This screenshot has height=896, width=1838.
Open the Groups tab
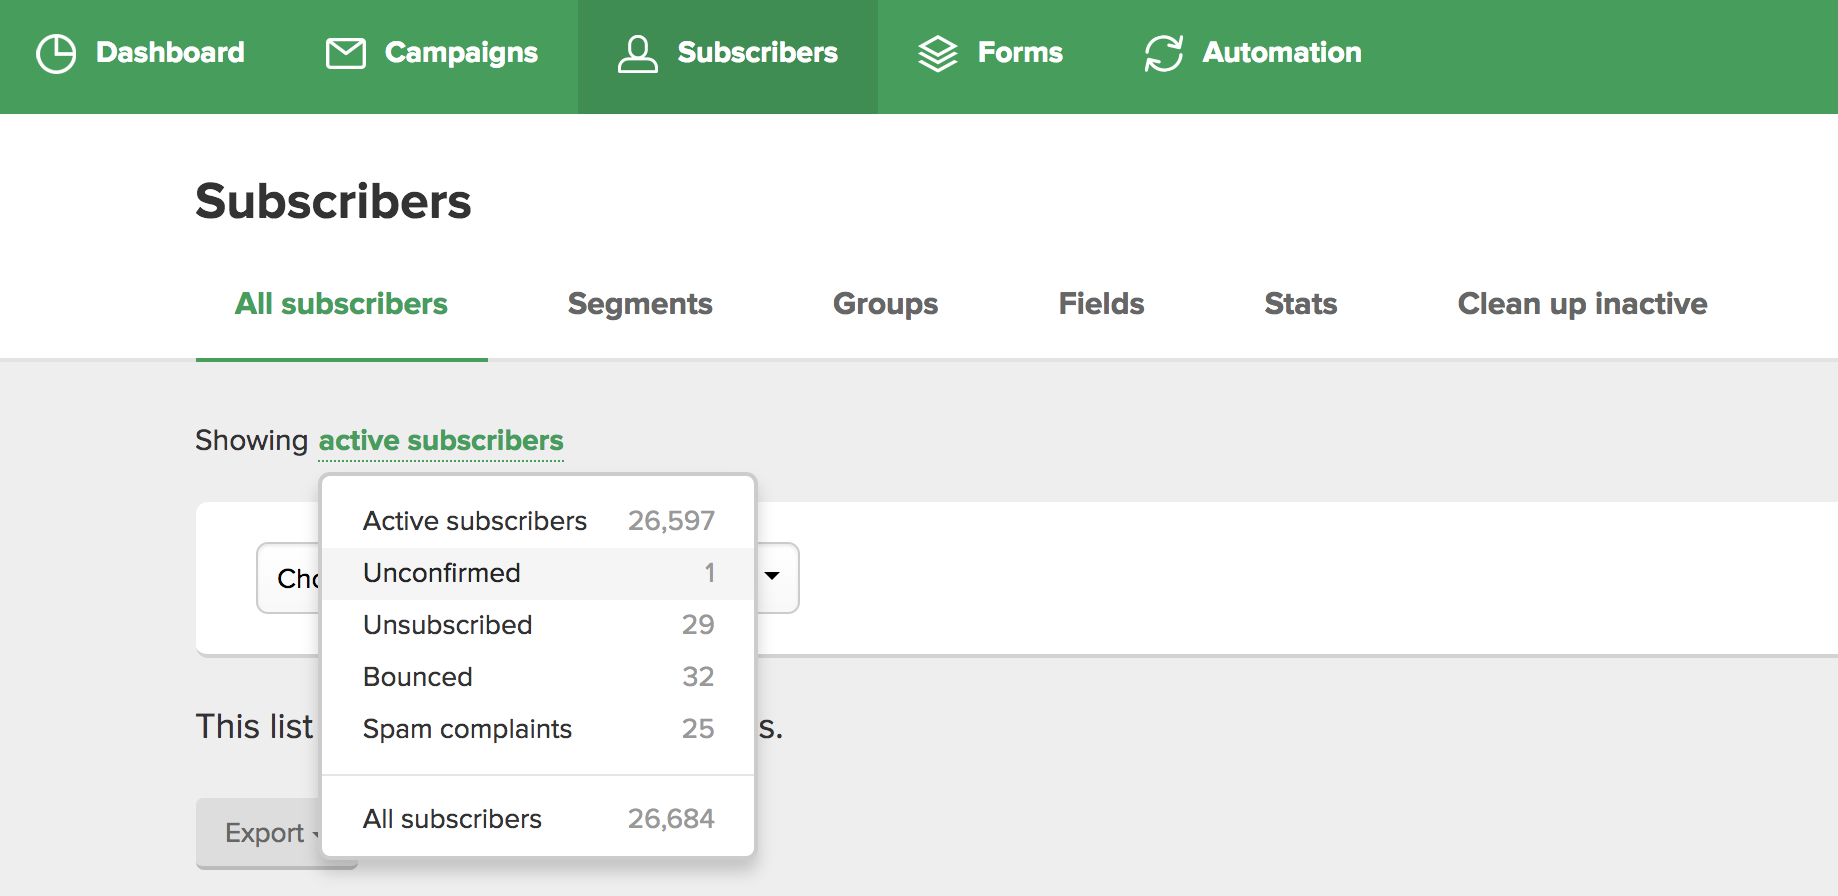[885, 304]
